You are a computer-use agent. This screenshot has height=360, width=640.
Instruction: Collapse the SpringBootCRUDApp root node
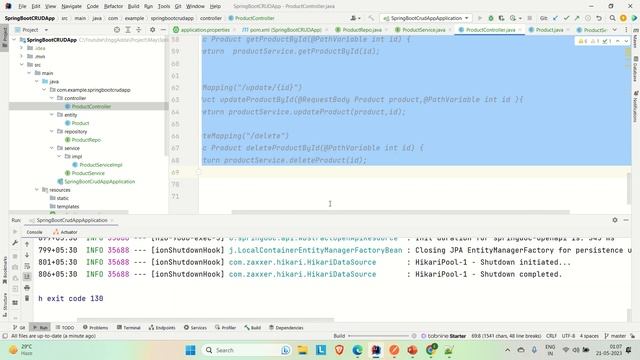[x=14, y=40]
